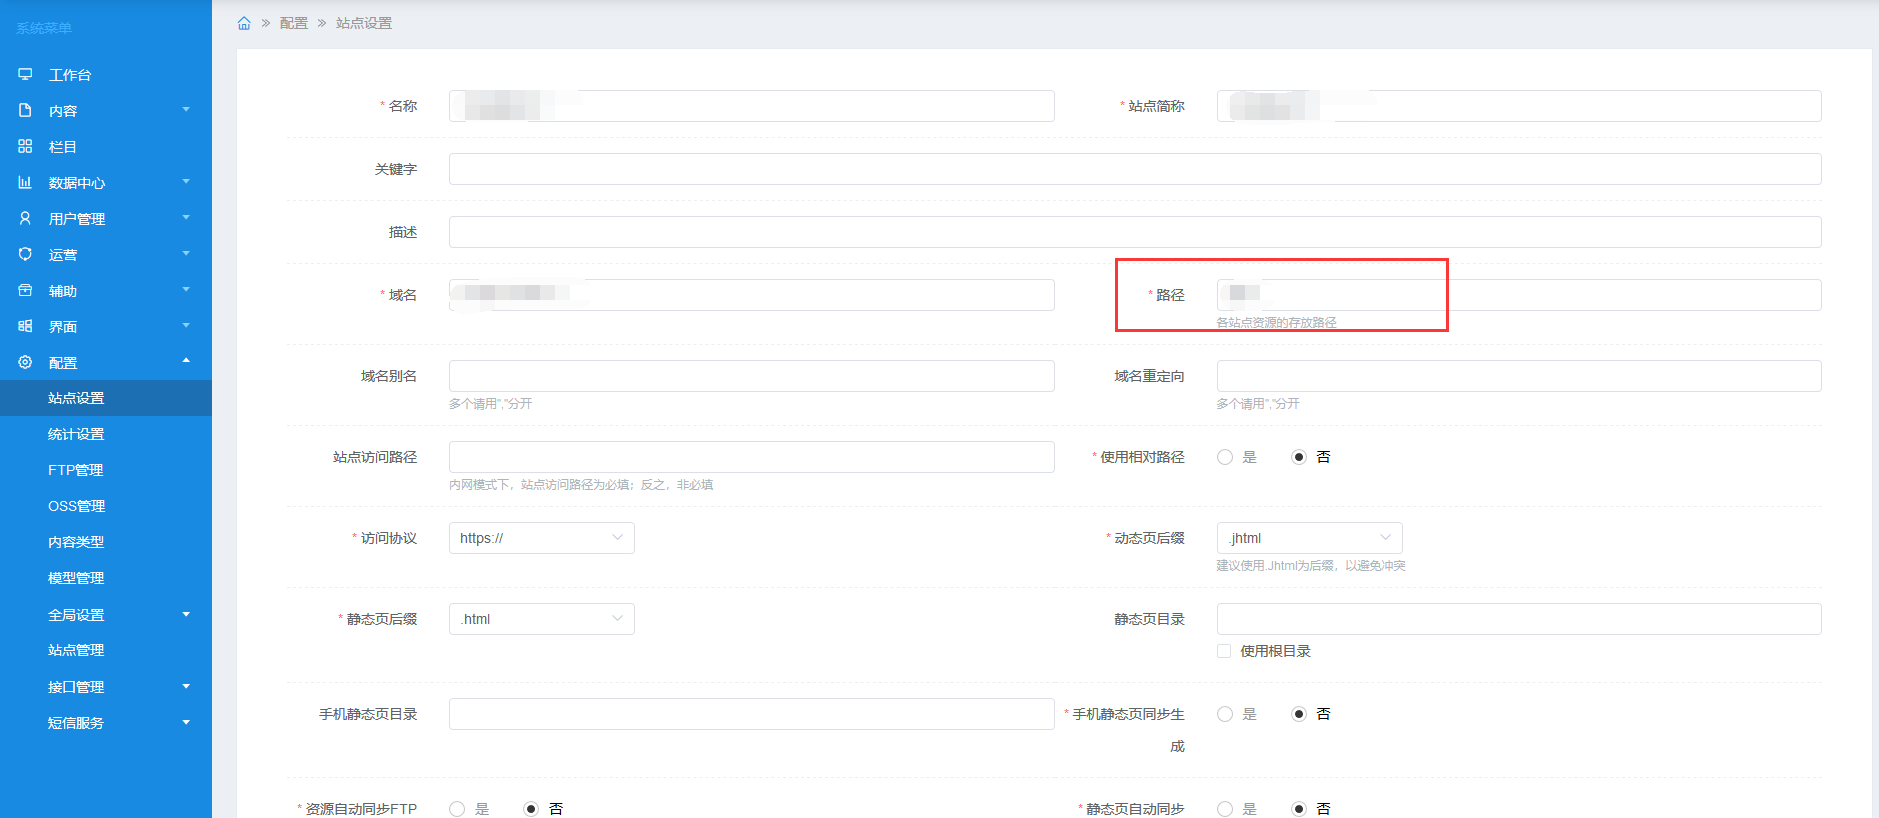Screen dimensions: 1879x818
Task: Click the 工作台 monitor icon
Action: tap(25, 74)
